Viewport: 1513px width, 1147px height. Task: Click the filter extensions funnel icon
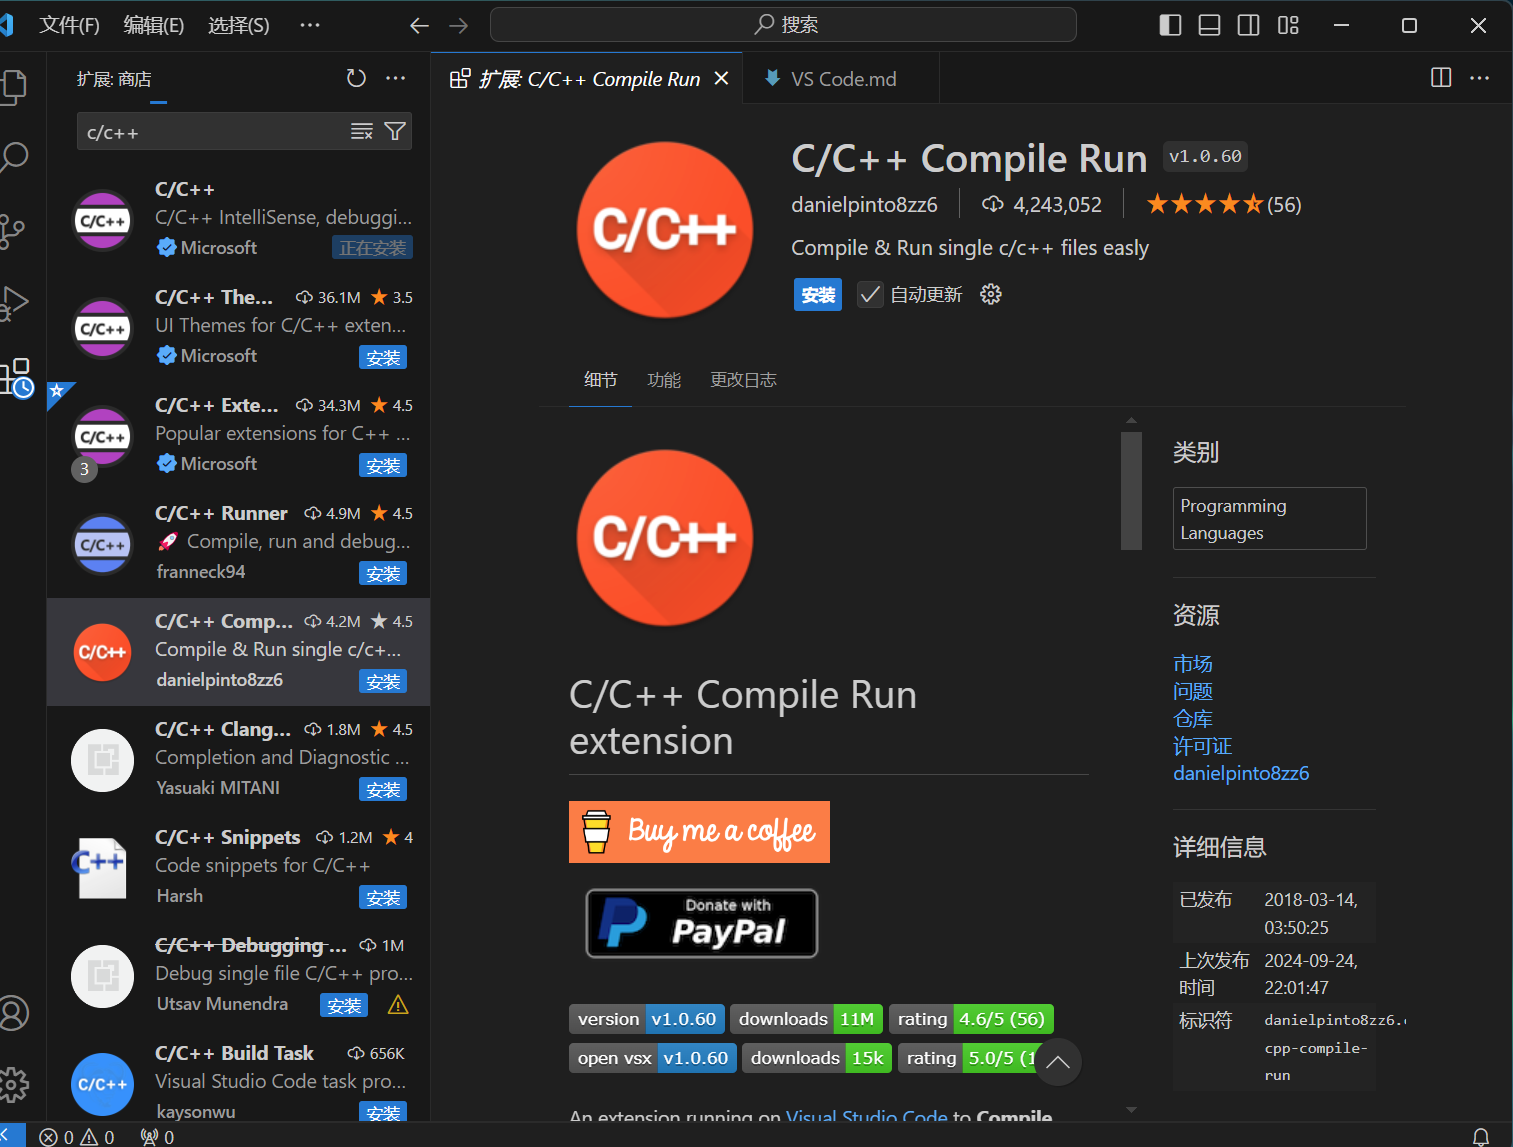(x=395, y=131)
